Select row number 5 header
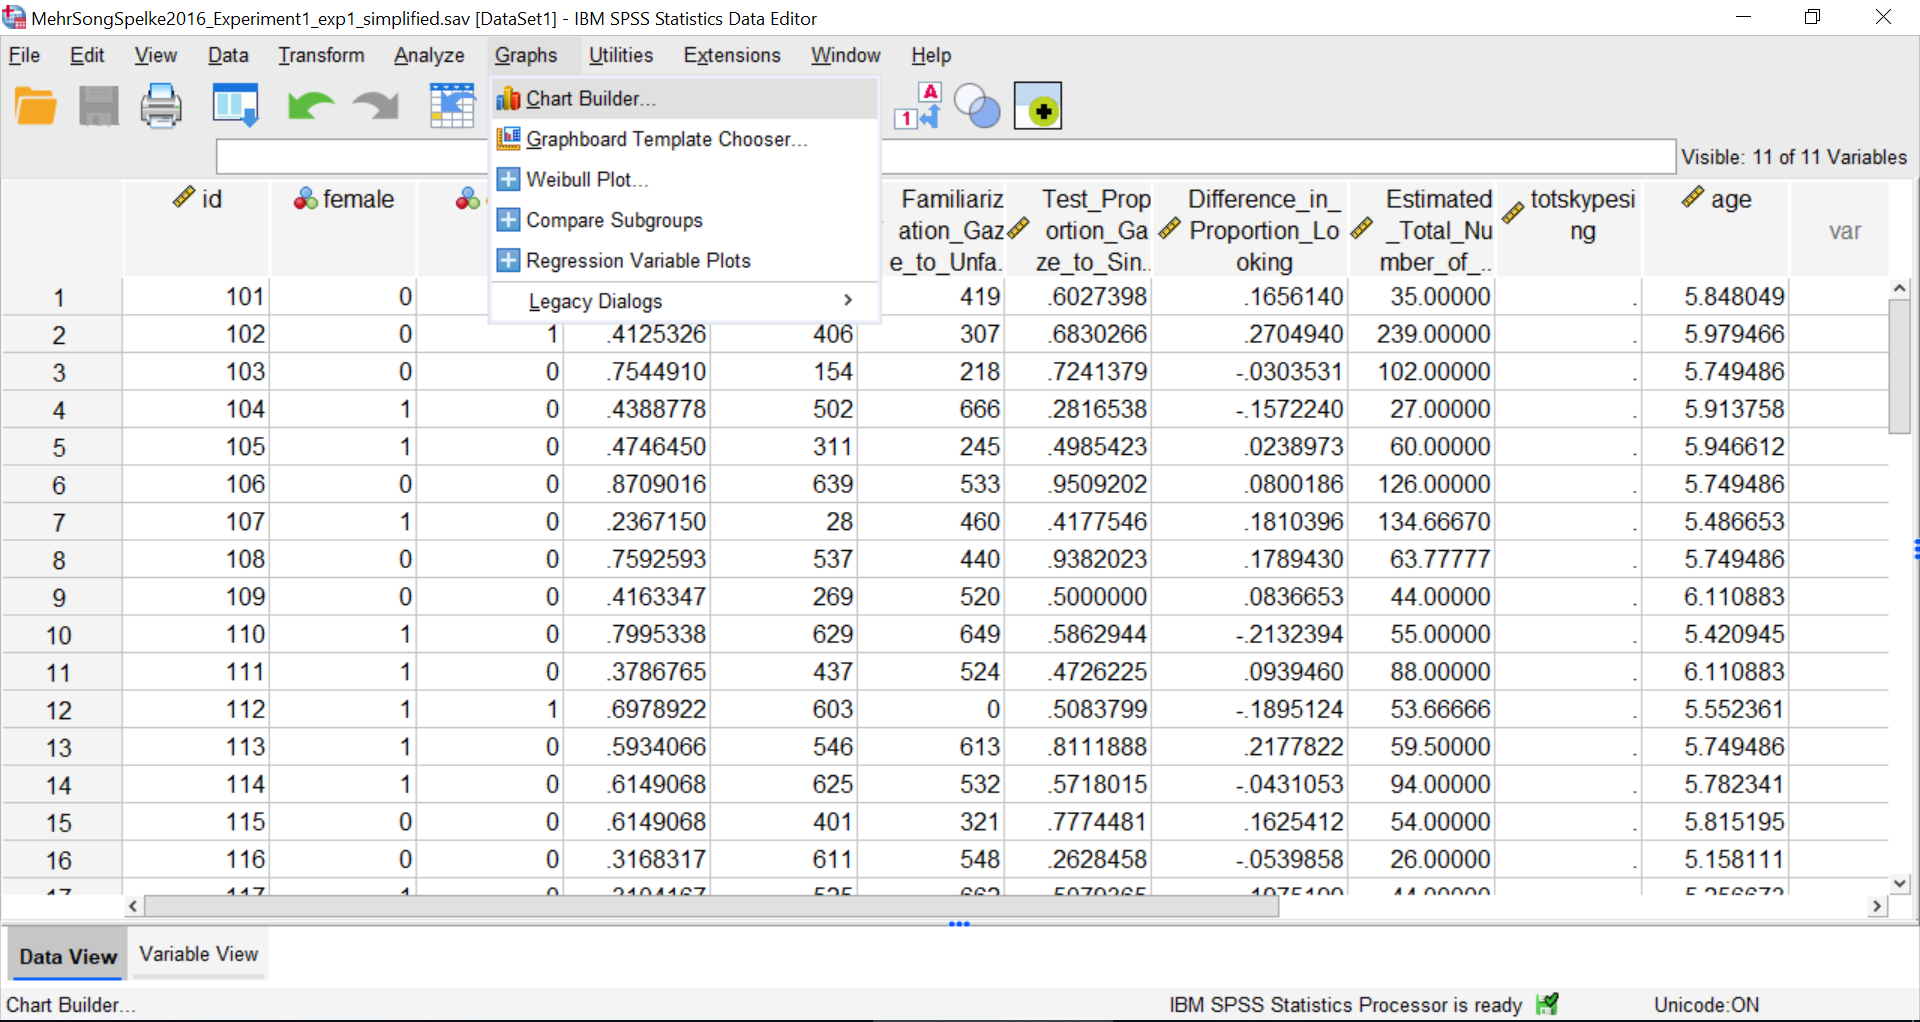Image resolution: width=1920 pixels, height=1022 pixels. (60, 447)
